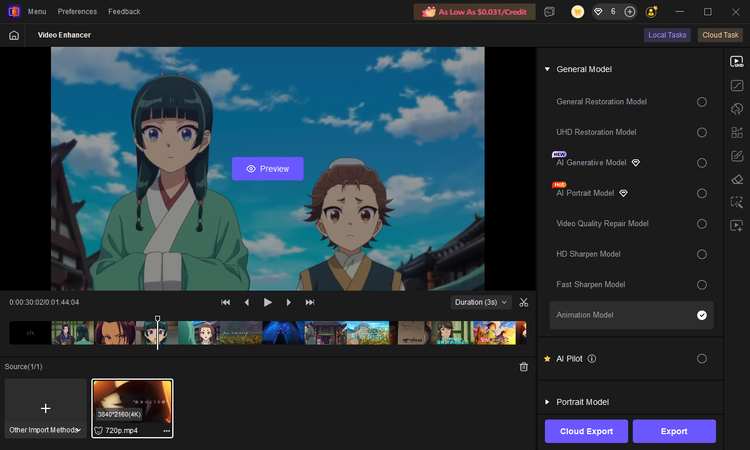The width and height of the screenshot is (750, 450).
Task: Open the screen layout icon in title bar
Action: pos(549,11)
